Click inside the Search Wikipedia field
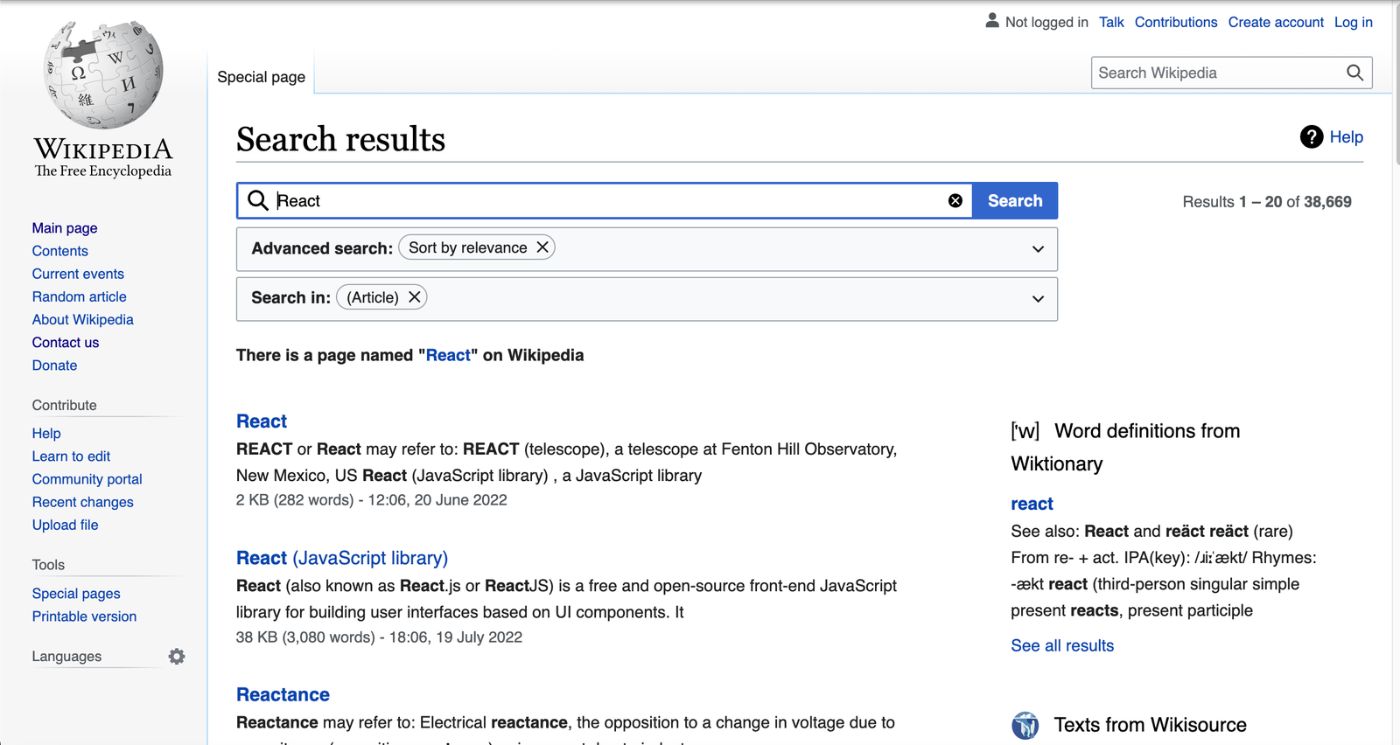The height and width of the screenshot is (745, 1400). [1215, 72]
